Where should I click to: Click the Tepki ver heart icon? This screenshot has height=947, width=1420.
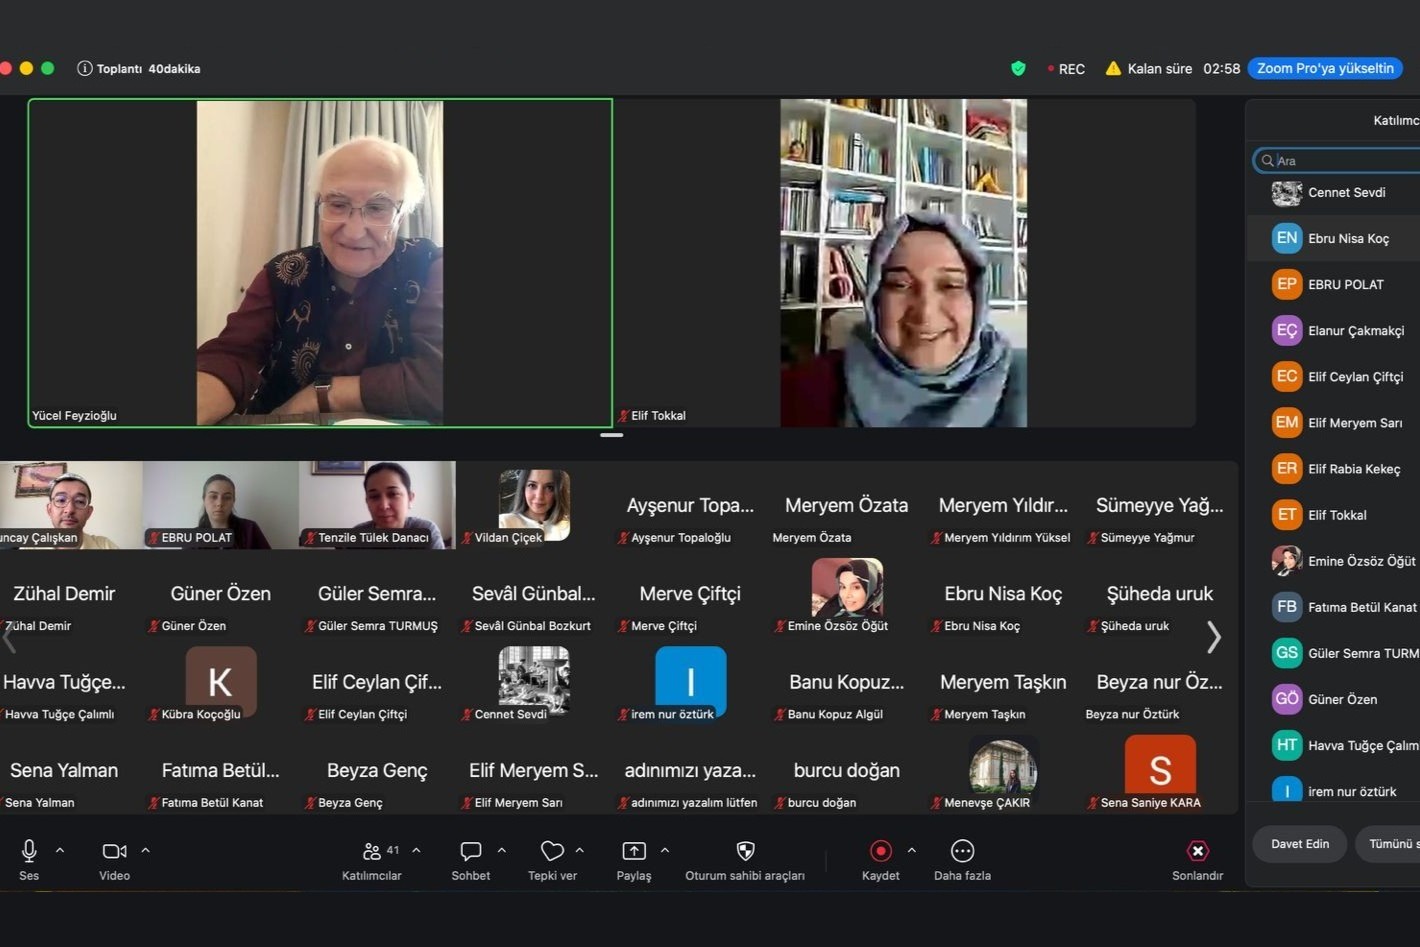tap(552, 851)
